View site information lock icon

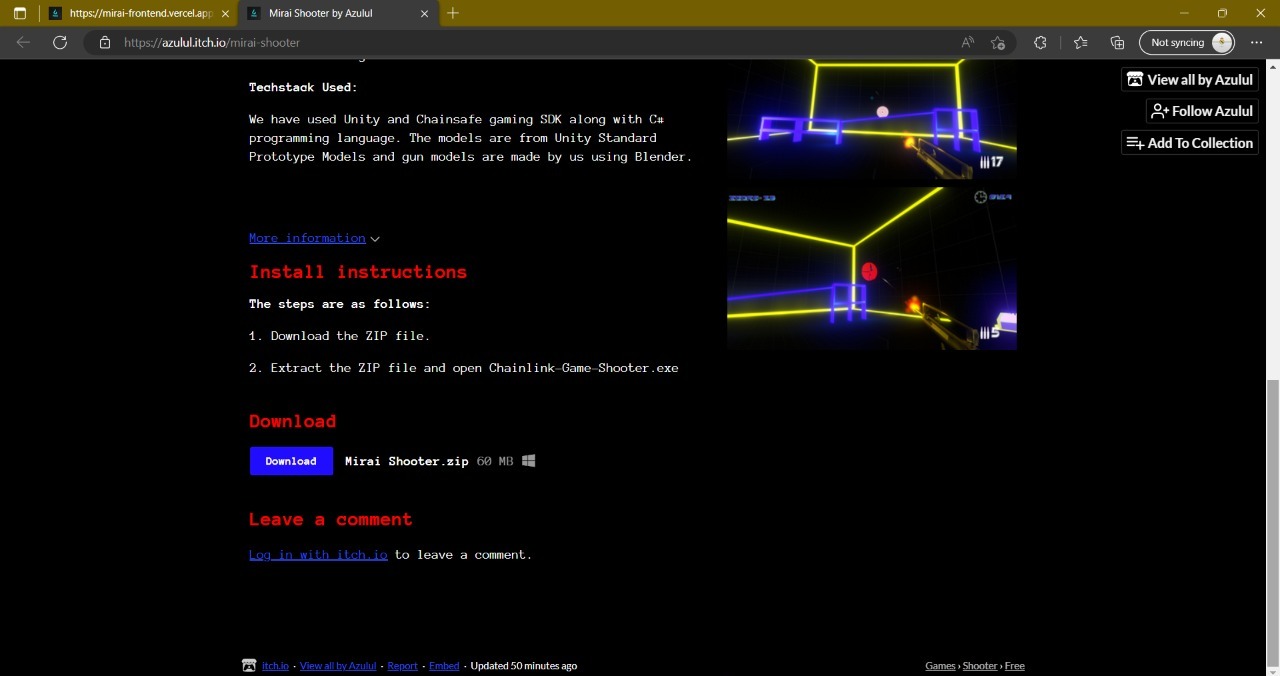pyautogui.click(x=104, y=42)
